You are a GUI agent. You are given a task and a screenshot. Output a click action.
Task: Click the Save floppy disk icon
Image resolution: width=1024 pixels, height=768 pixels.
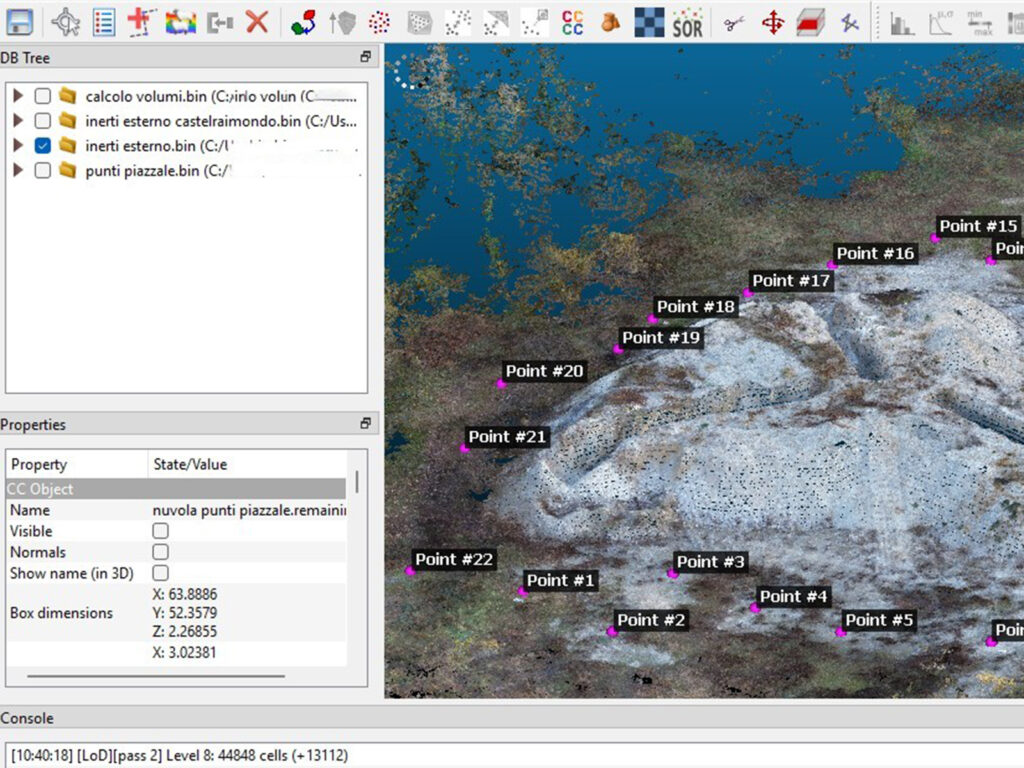(19, 21)
